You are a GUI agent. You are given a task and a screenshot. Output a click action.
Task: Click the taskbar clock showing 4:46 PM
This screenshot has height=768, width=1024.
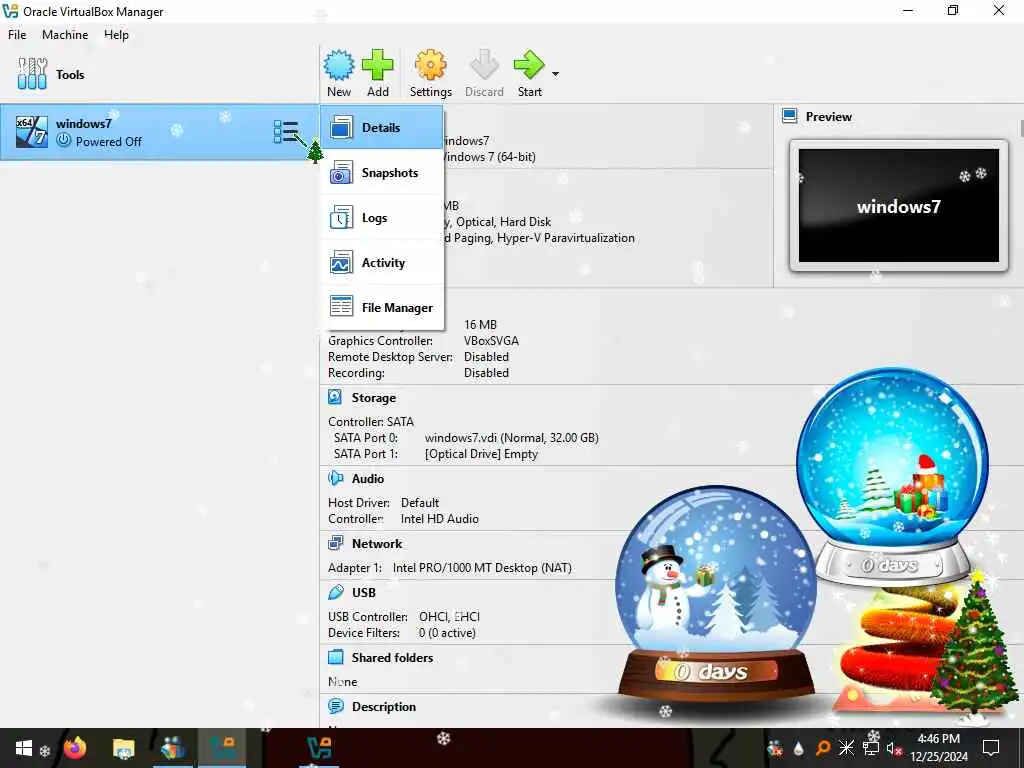[938, 739]
